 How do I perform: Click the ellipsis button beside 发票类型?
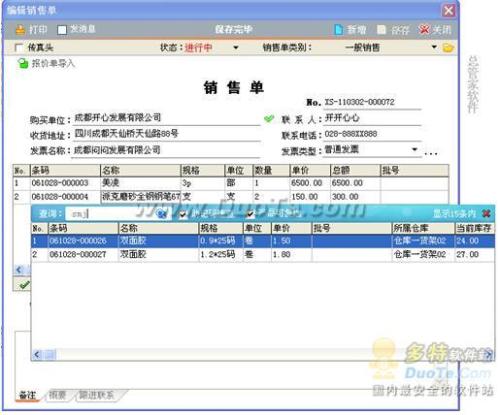point(431,154)
